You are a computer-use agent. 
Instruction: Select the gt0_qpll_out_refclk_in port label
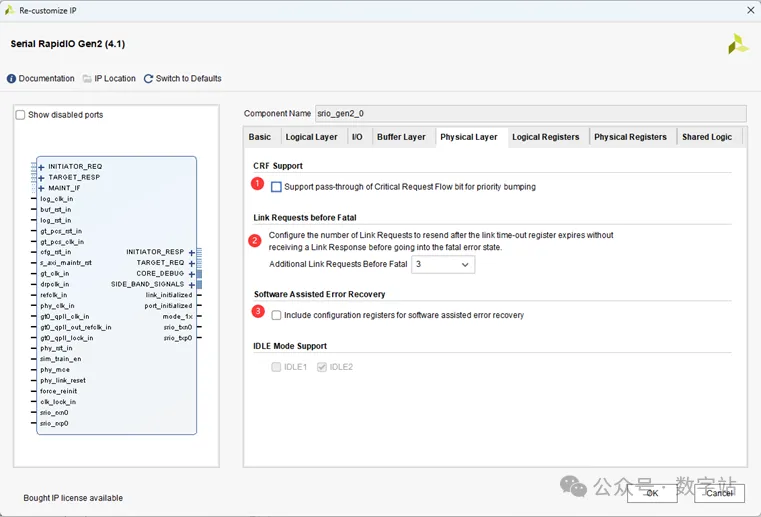[76, 327]
